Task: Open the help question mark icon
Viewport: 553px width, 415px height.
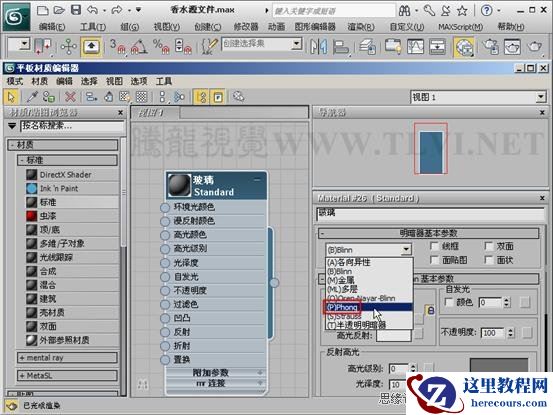Action: click(487, 11)
